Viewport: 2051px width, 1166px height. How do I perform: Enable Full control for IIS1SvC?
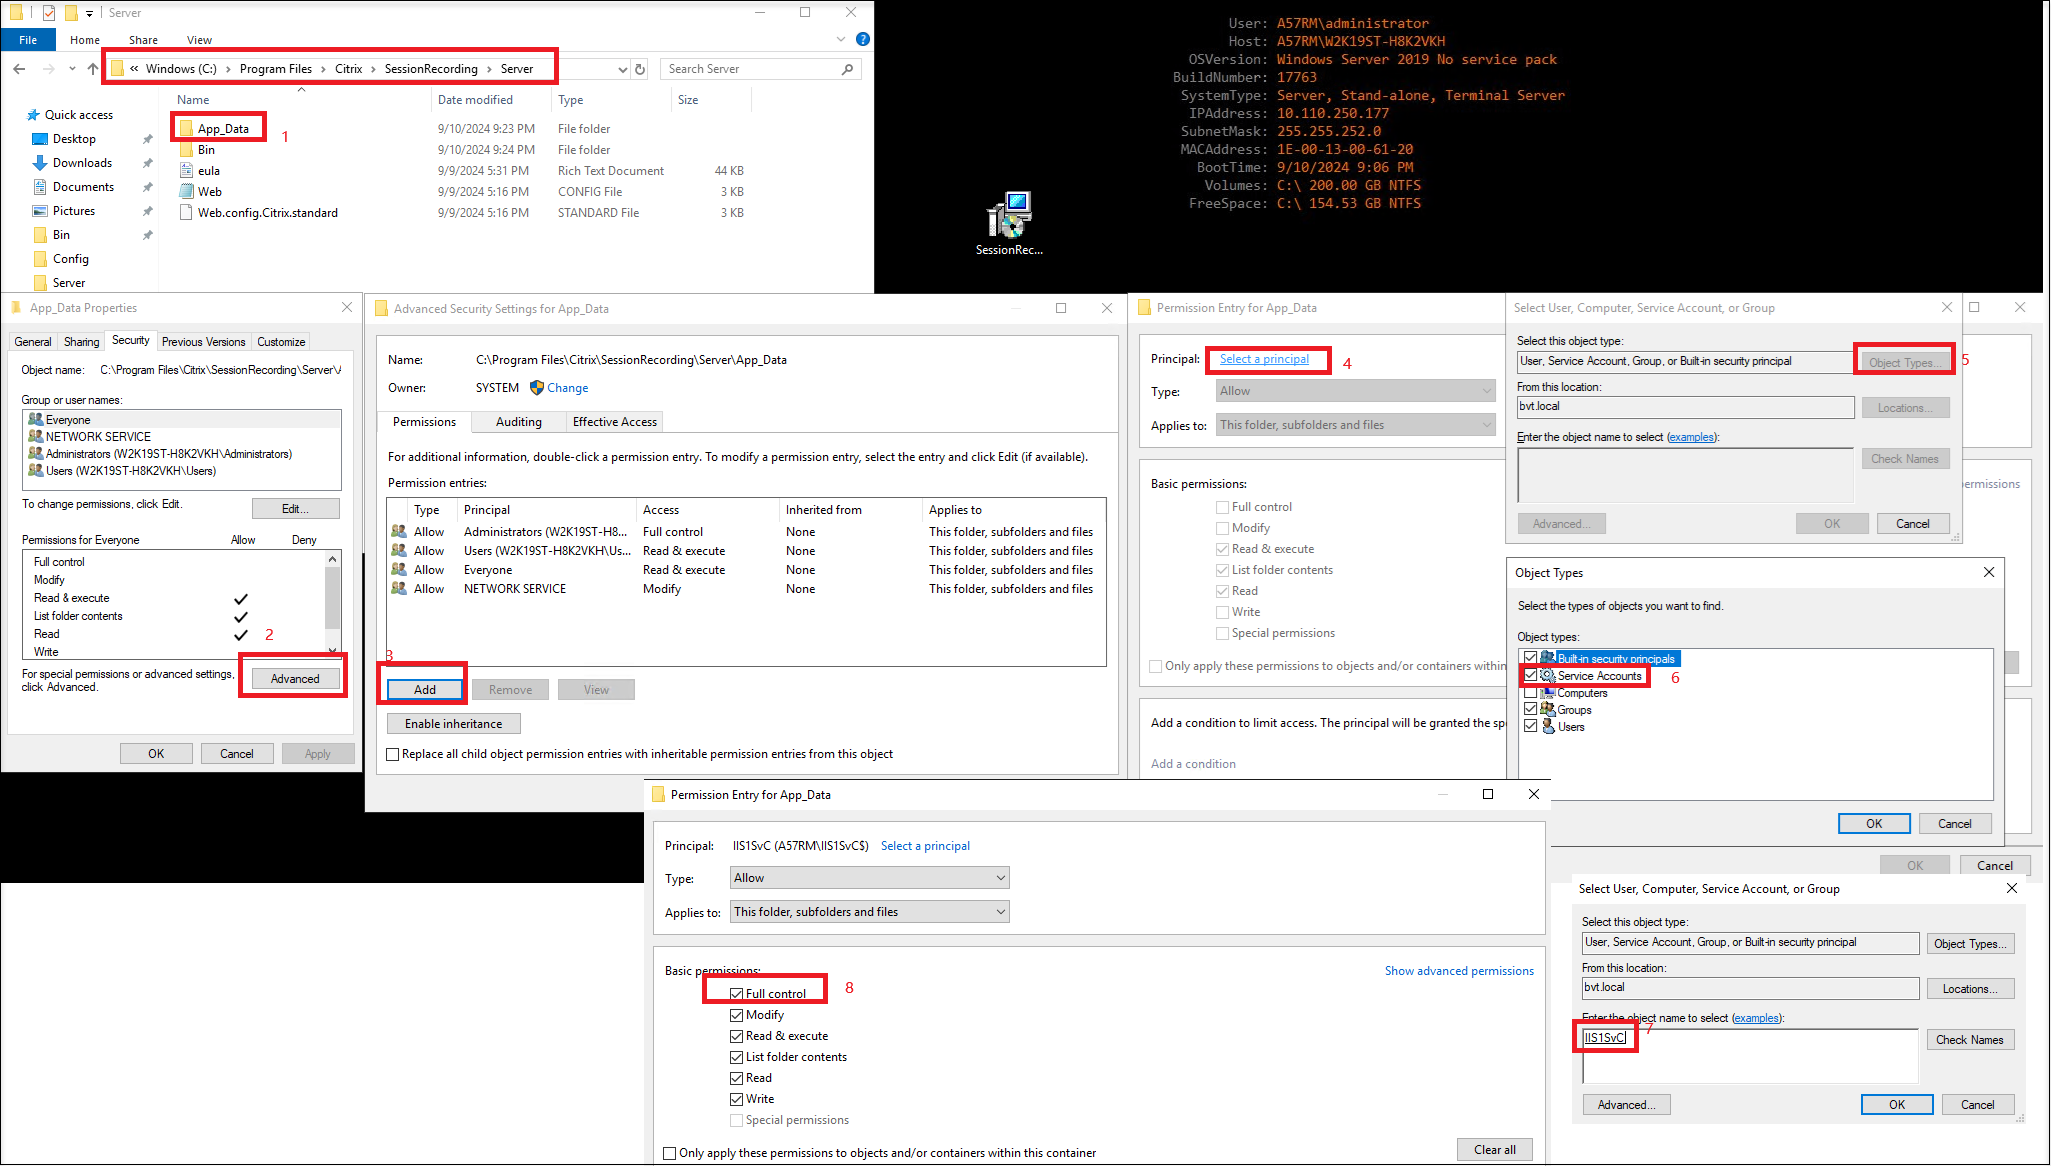tap(737, 993)
